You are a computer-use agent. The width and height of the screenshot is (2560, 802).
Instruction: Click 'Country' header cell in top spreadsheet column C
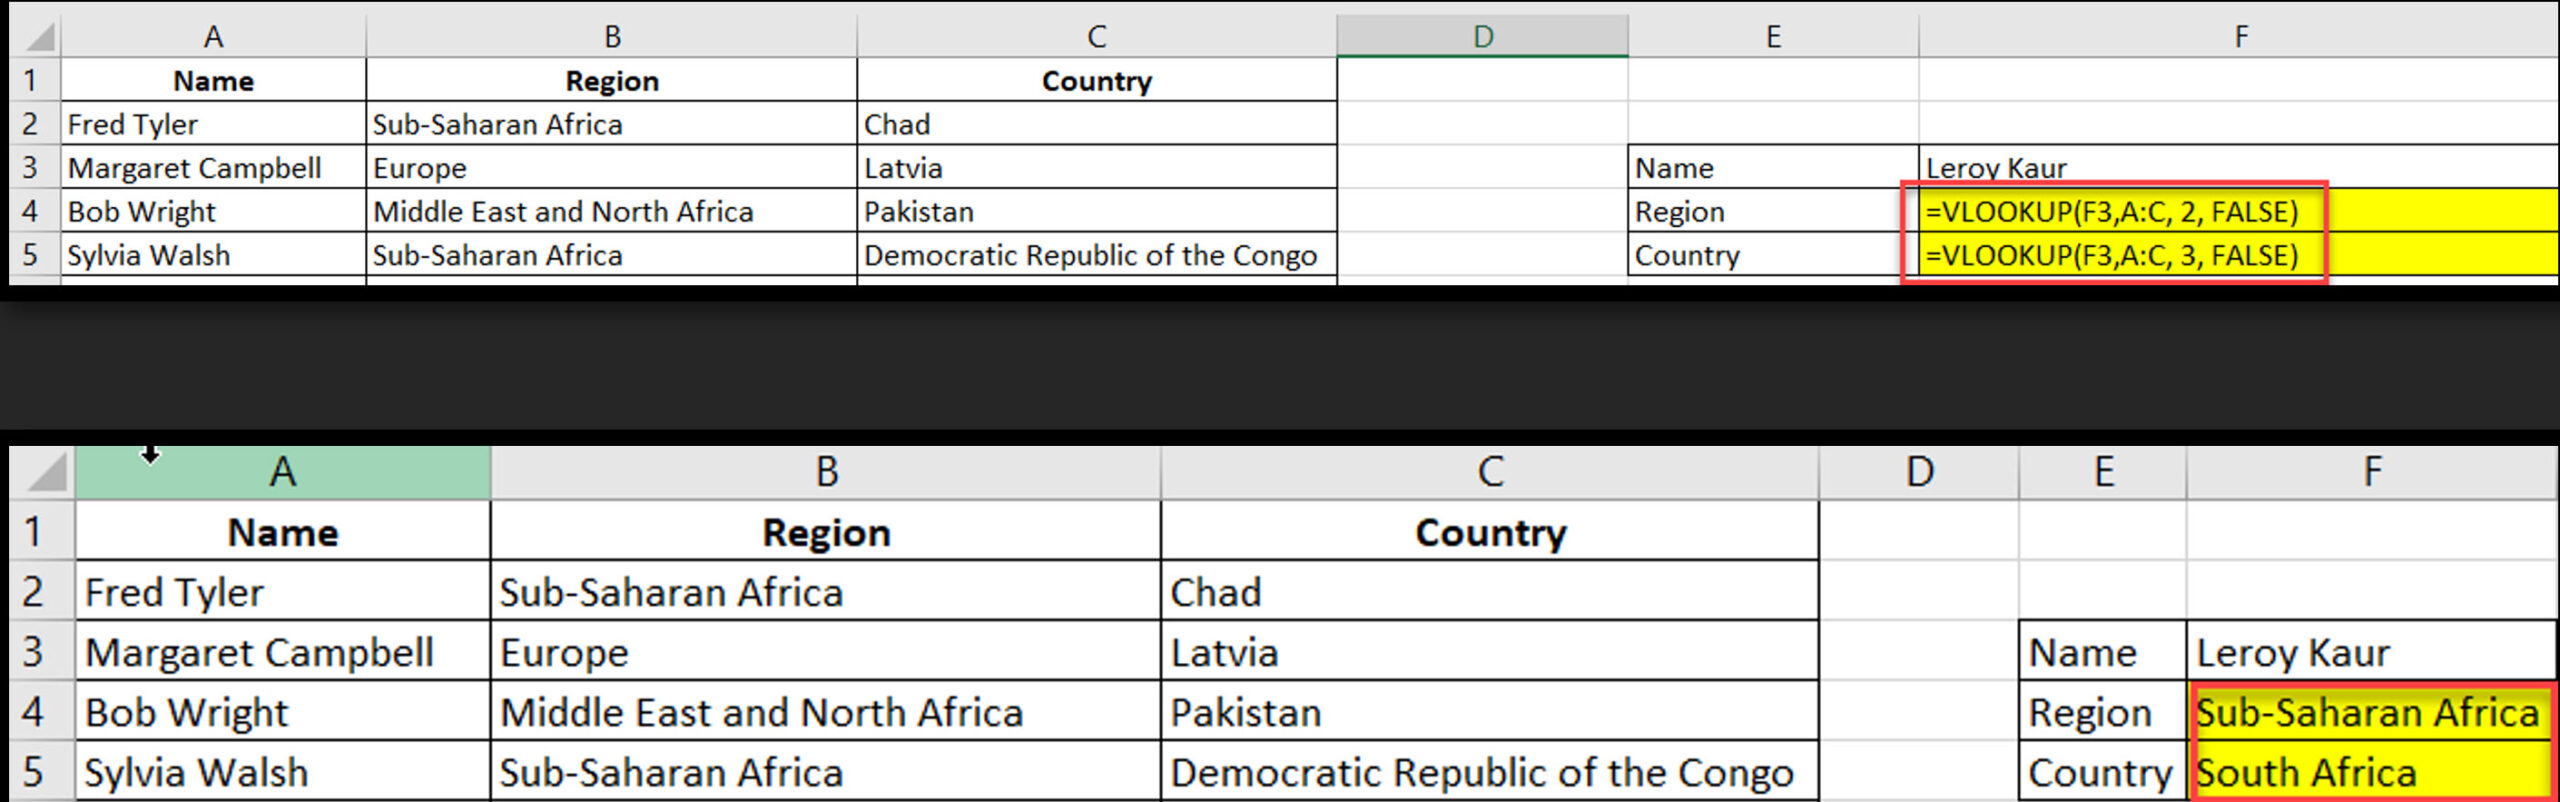(x=1096, y=80)
